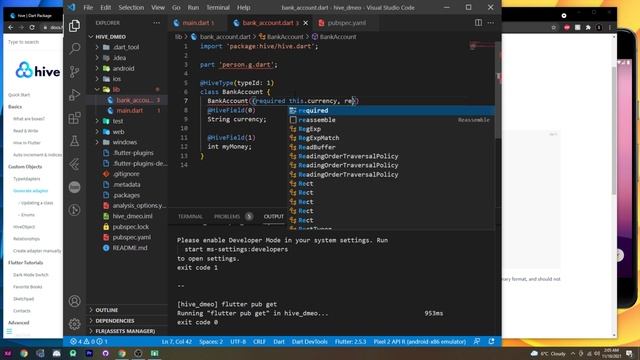Open the Testing flask view
The width and height of the screenshot is (640, 360).
point(74,141)
